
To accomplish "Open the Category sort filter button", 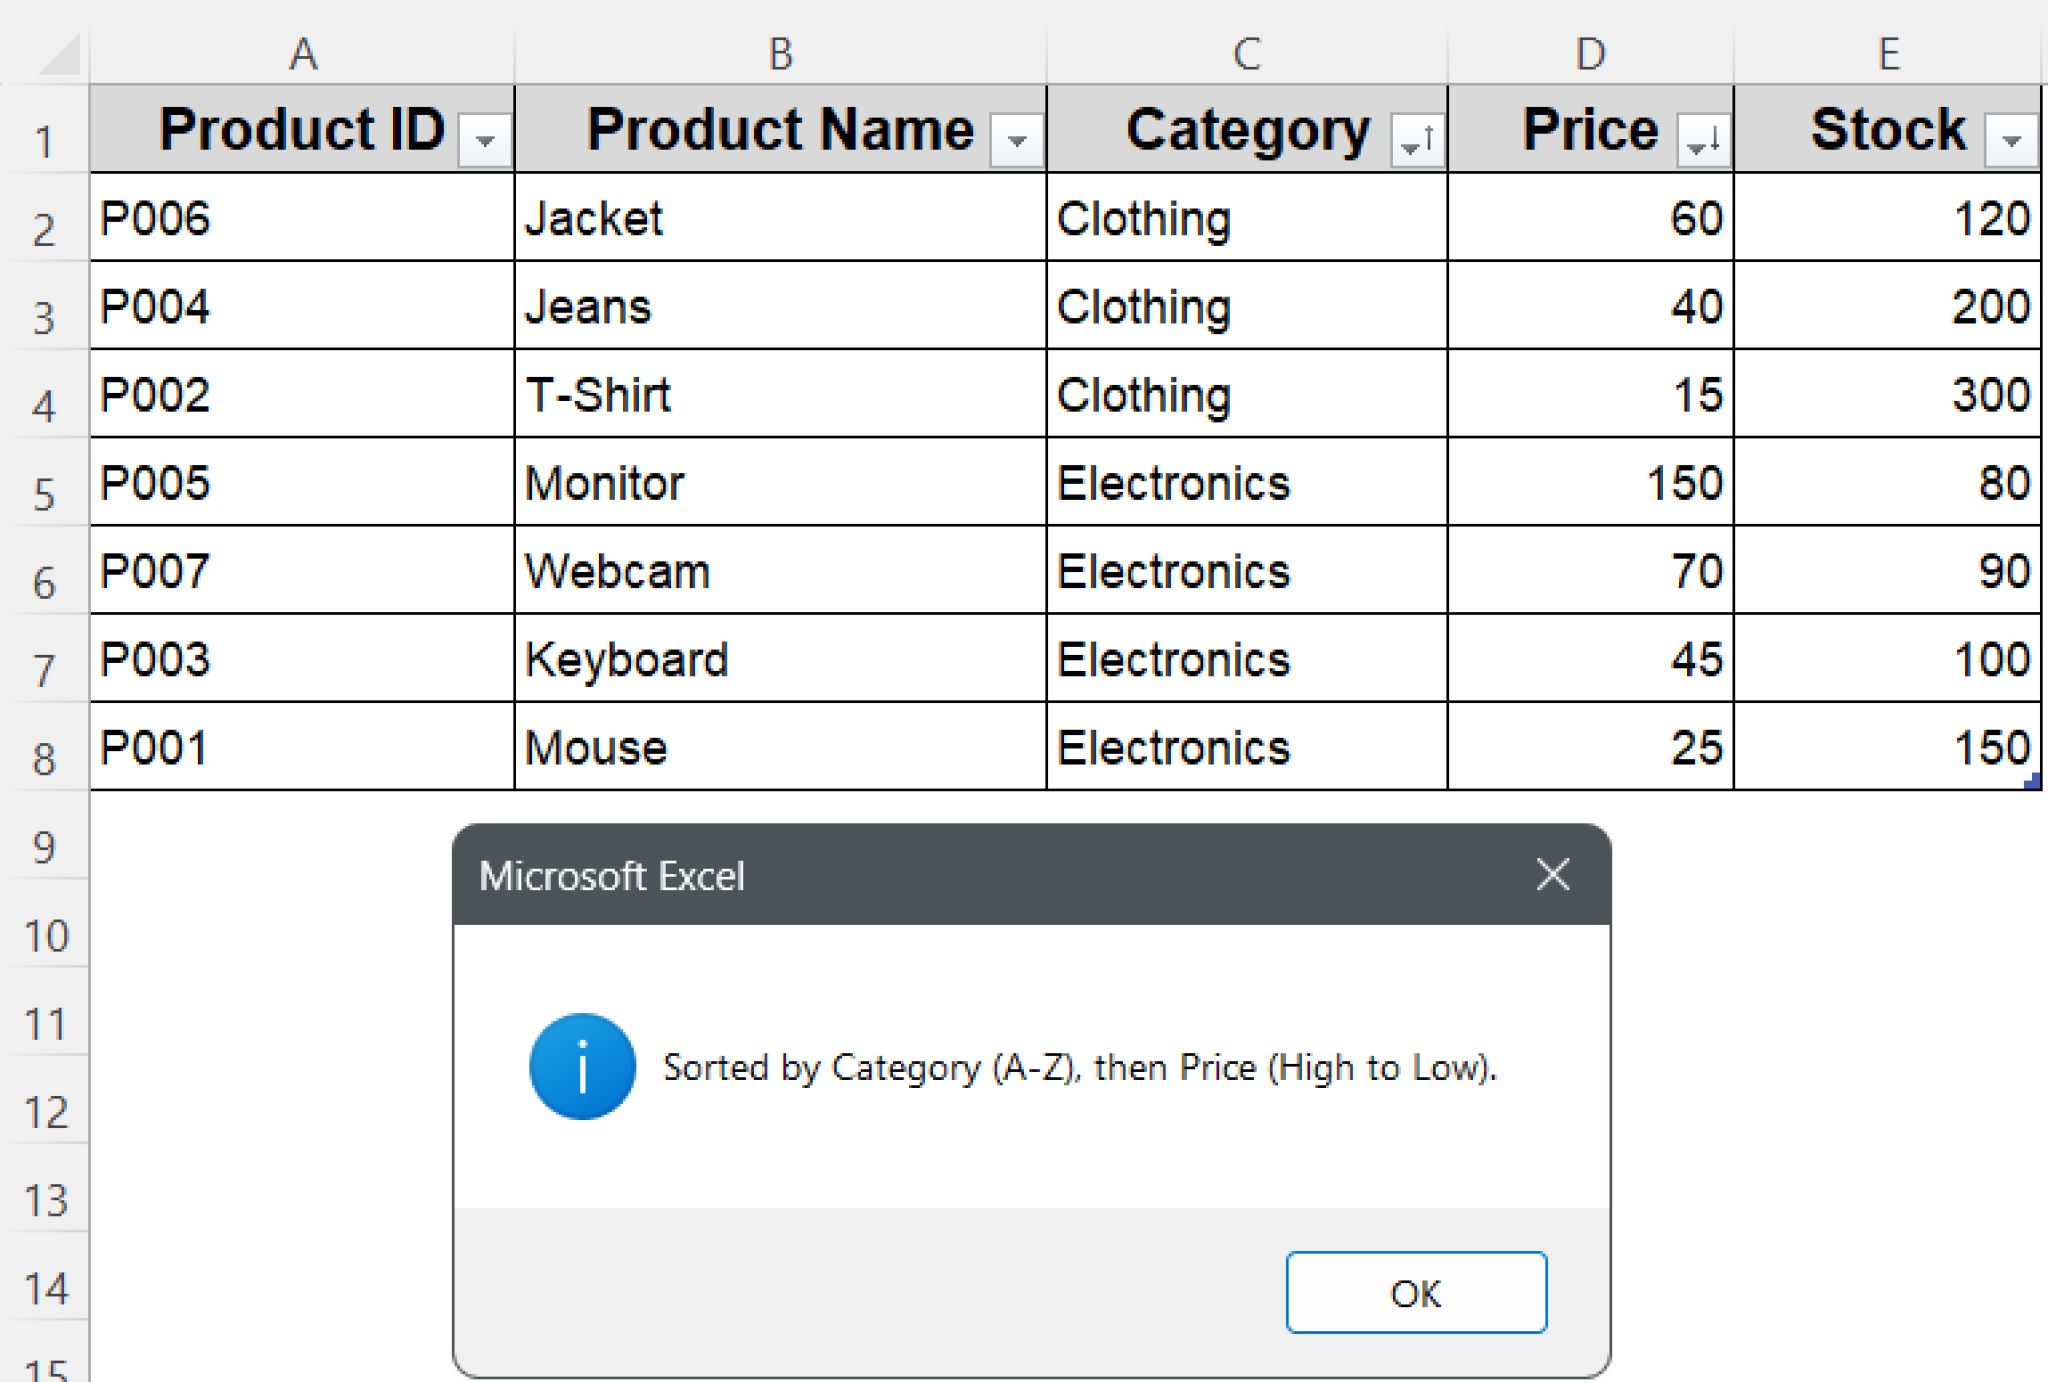I will coord(1417,139).
